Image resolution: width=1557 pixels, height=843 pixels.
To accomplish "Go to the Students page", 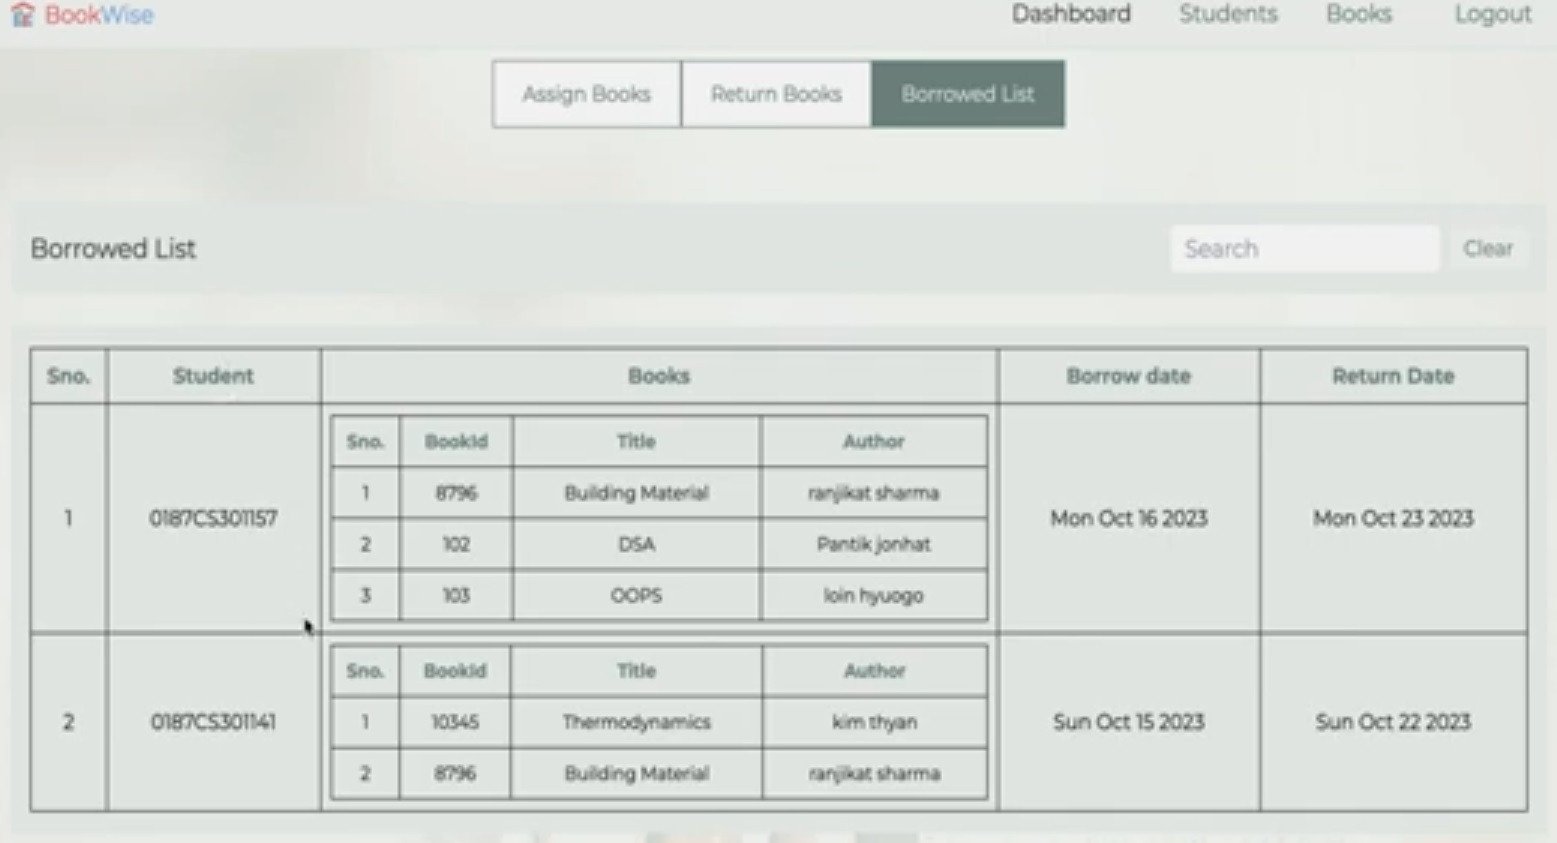I will tap(1228, 14).
